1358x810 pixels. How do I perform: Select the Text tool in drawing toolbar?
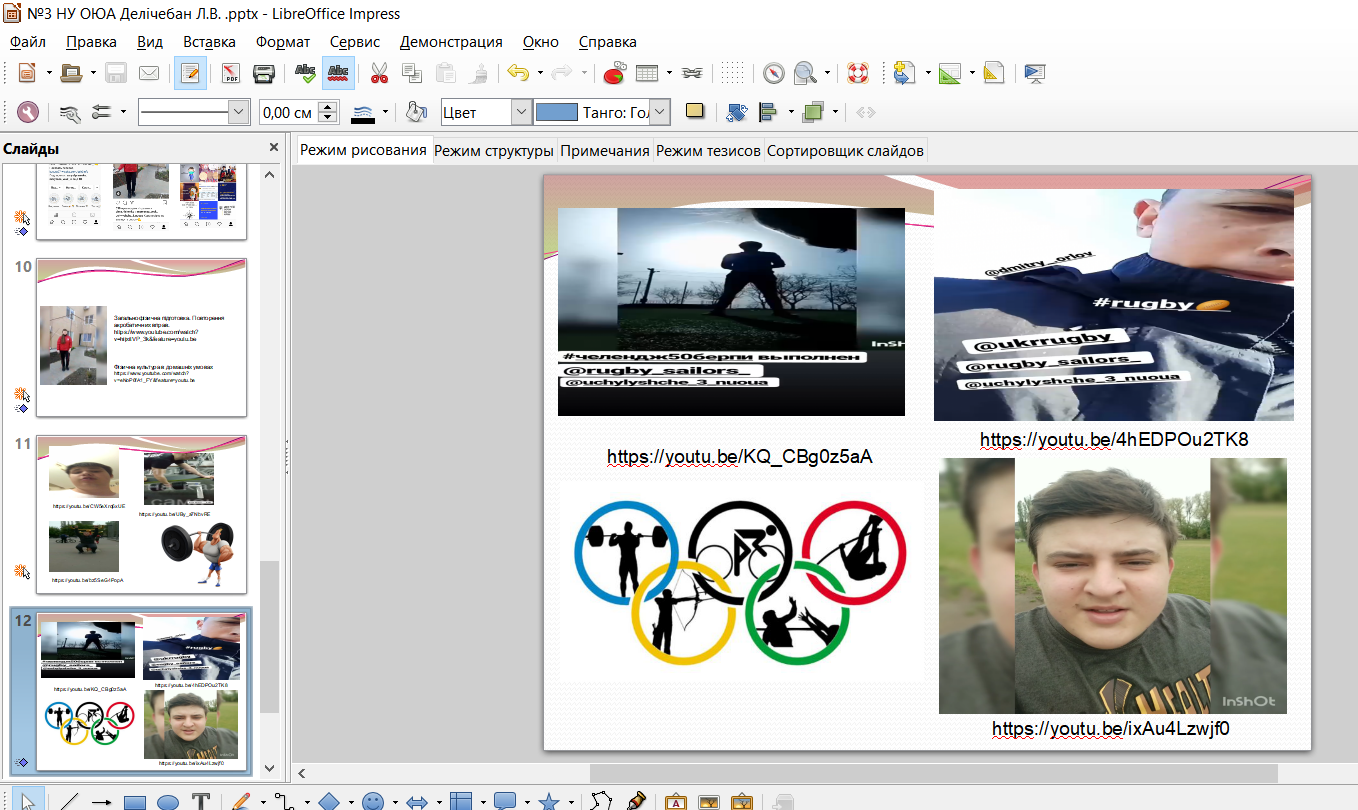[200, 801]
